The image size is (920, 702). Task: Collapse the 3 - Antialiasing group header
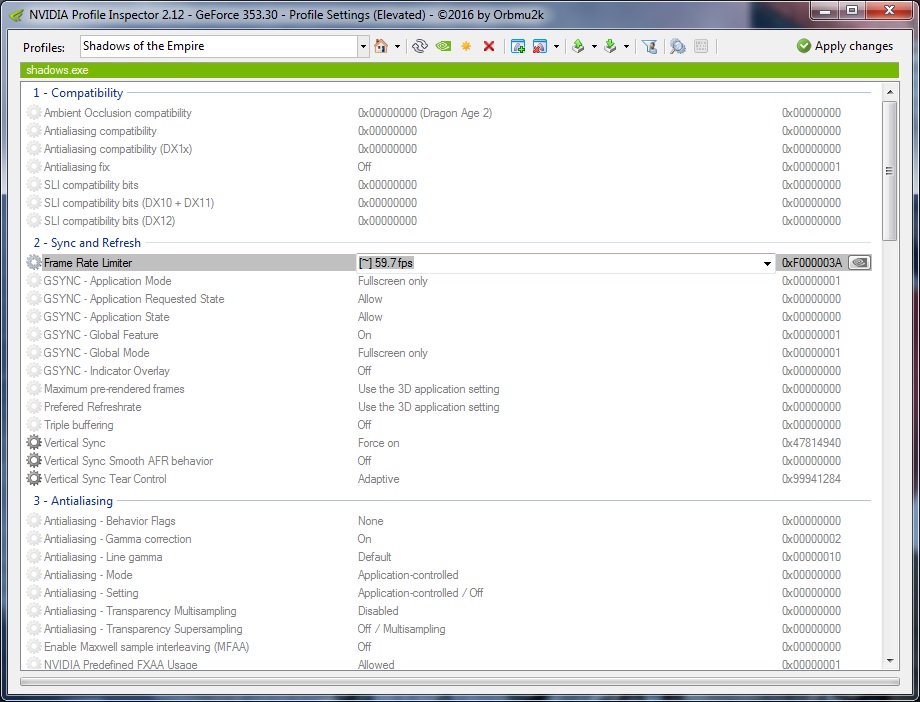[73, 501]
